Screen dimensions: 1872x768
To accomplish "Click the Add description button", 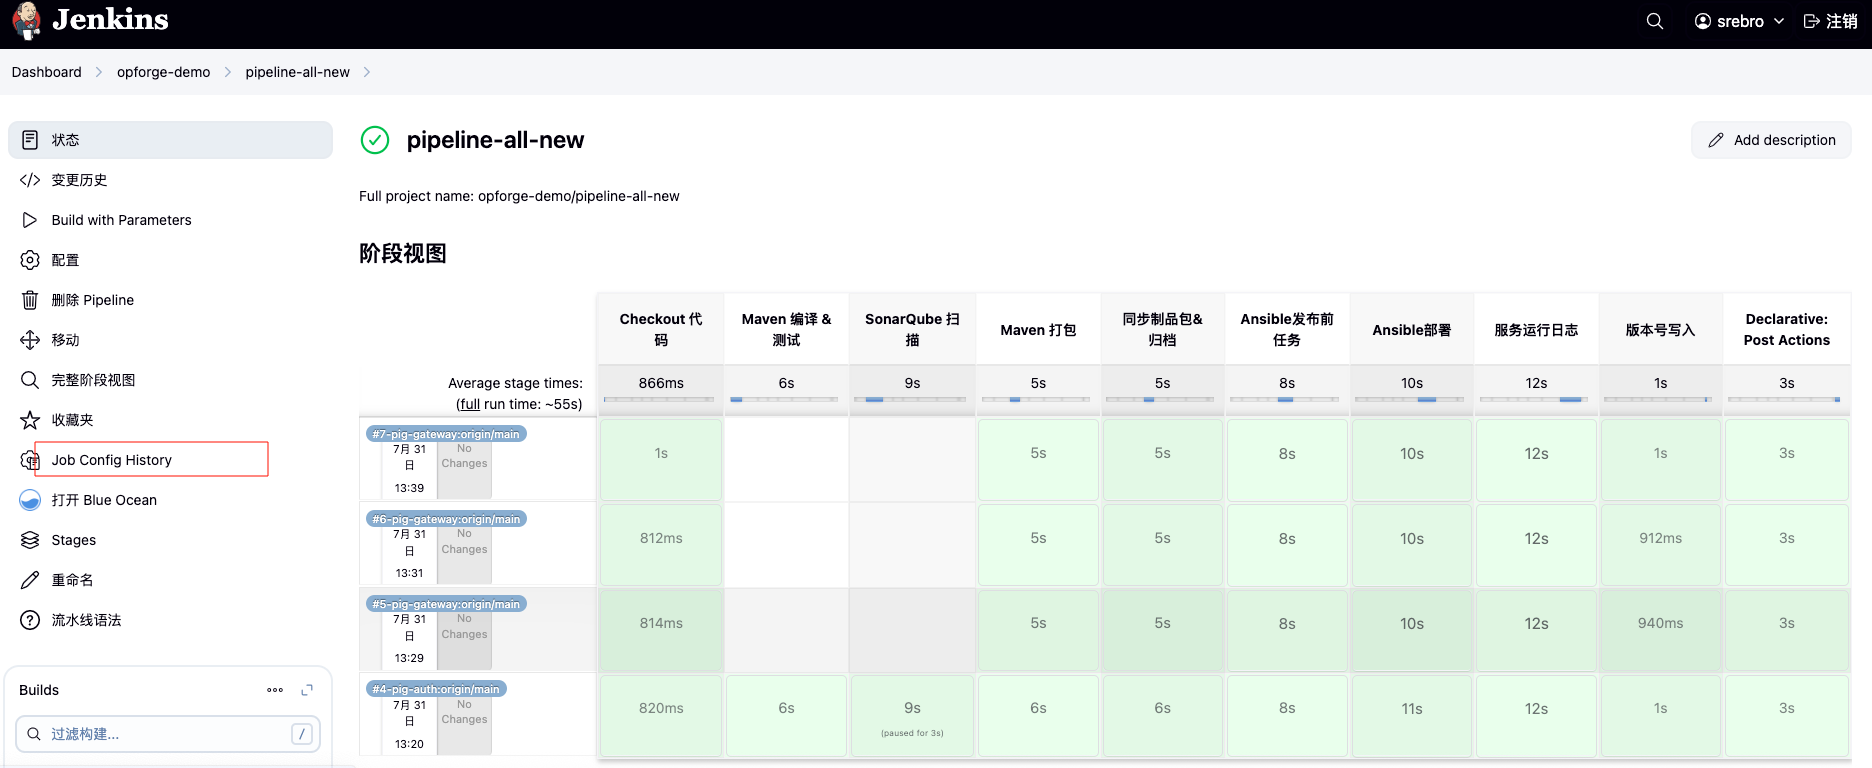I will click(x=1771, y=140).
